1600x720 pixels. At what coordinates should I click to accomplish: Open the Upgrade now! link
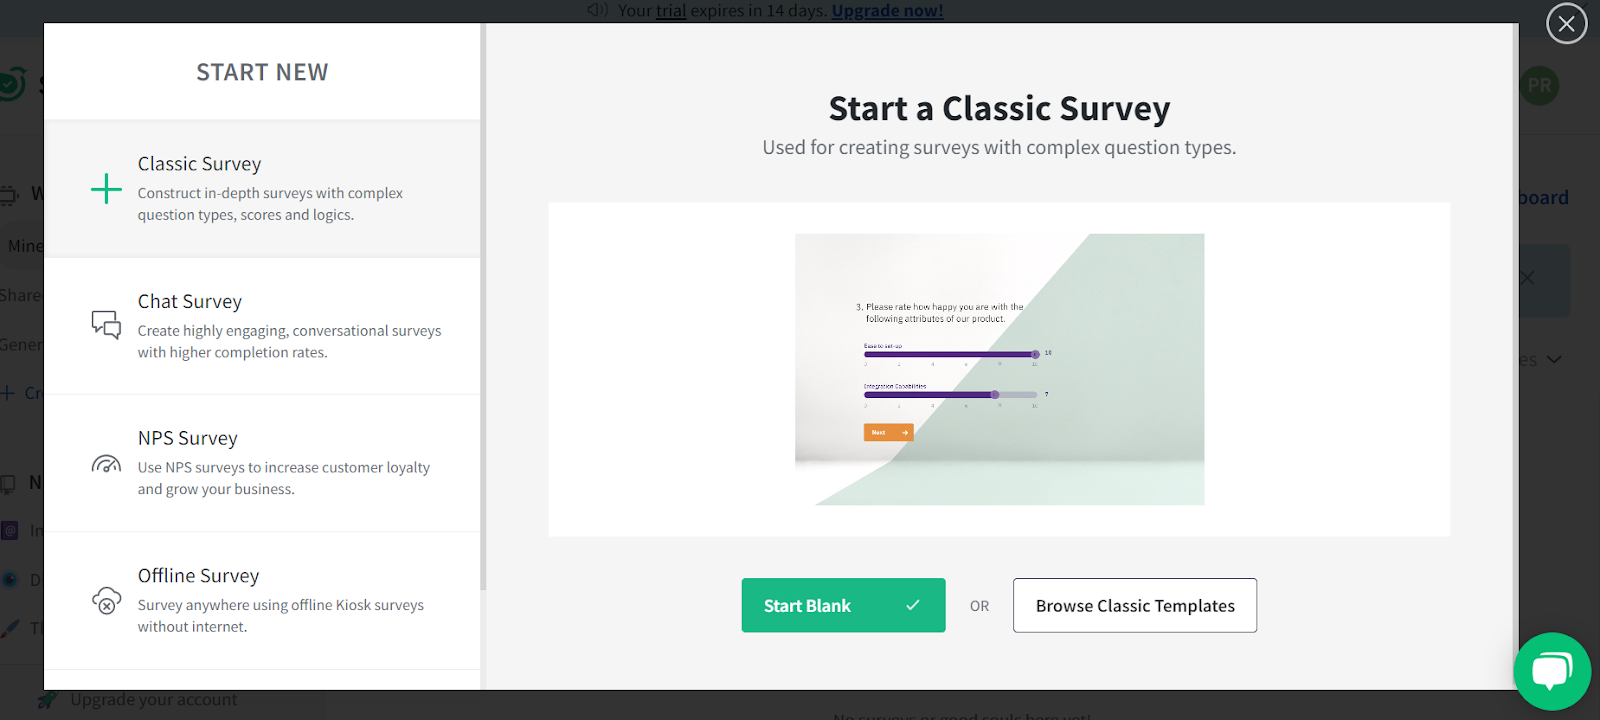coord(887,11)
